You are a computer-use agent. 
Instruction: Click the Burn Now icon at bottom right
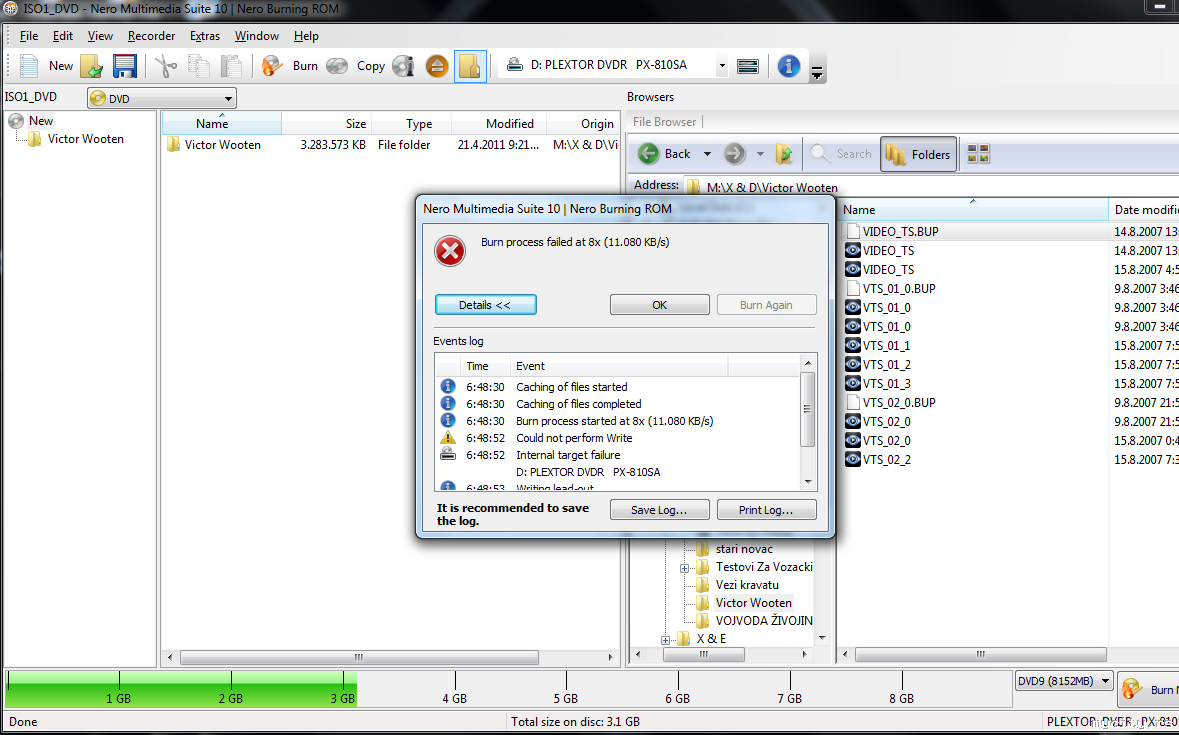[x=1132, y=690]
